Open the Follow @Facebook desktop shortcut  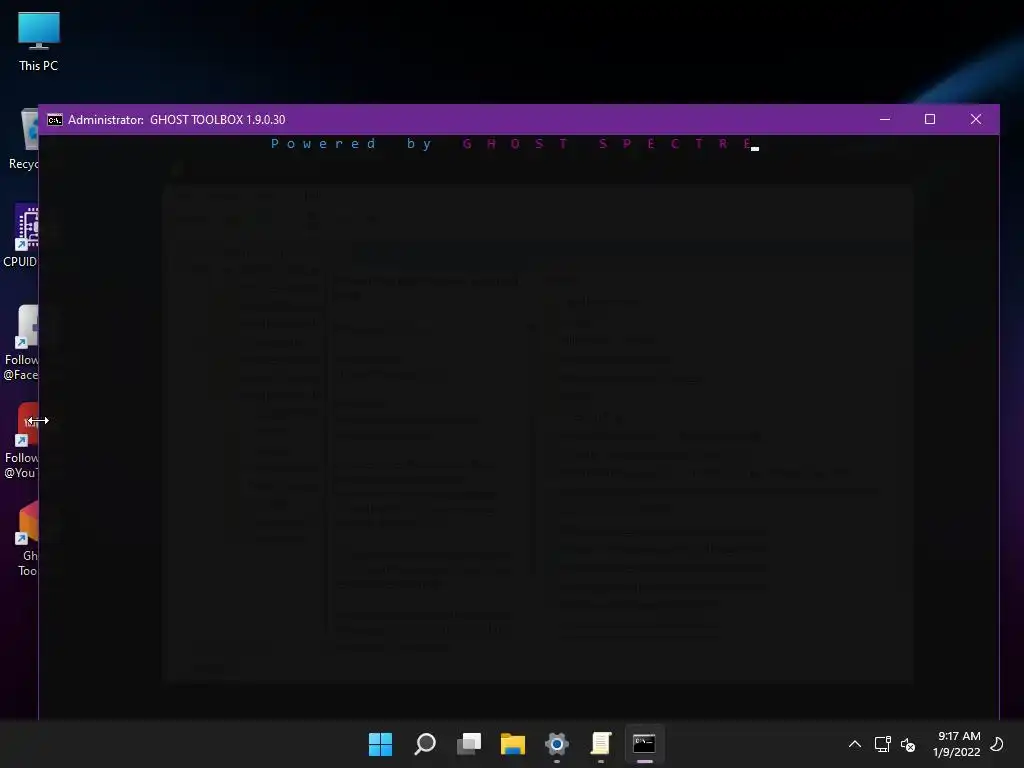(x=24, y=342)
